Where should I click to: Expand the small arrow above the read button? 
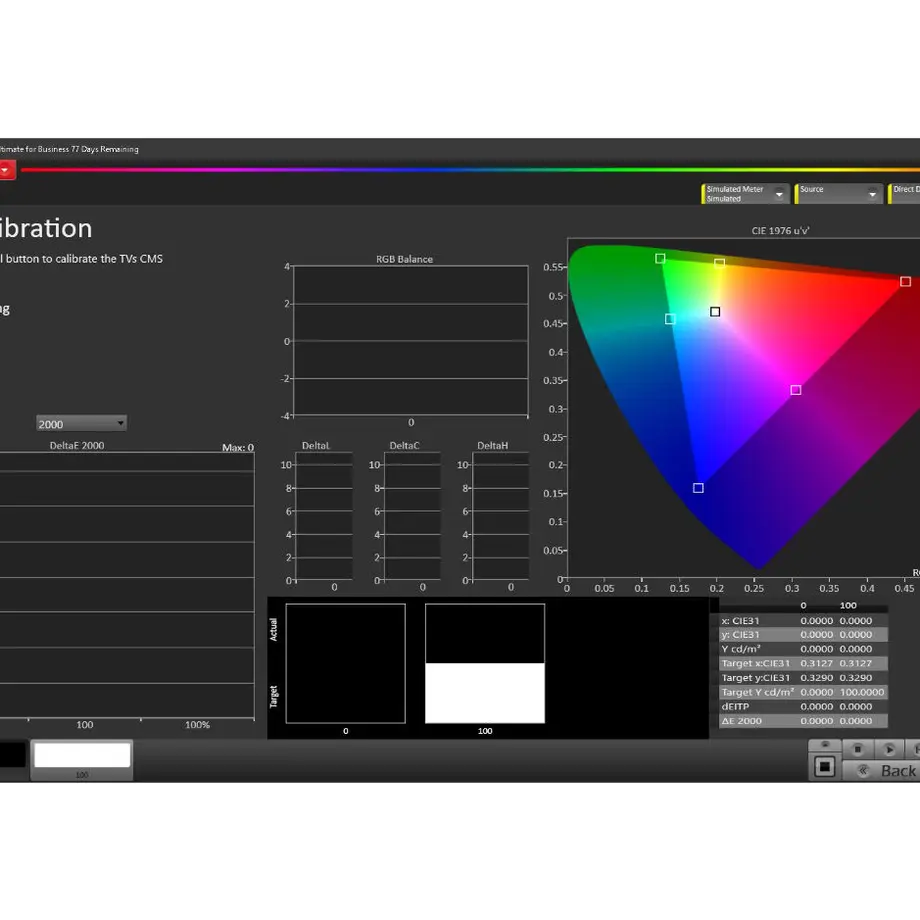[825, 745]
